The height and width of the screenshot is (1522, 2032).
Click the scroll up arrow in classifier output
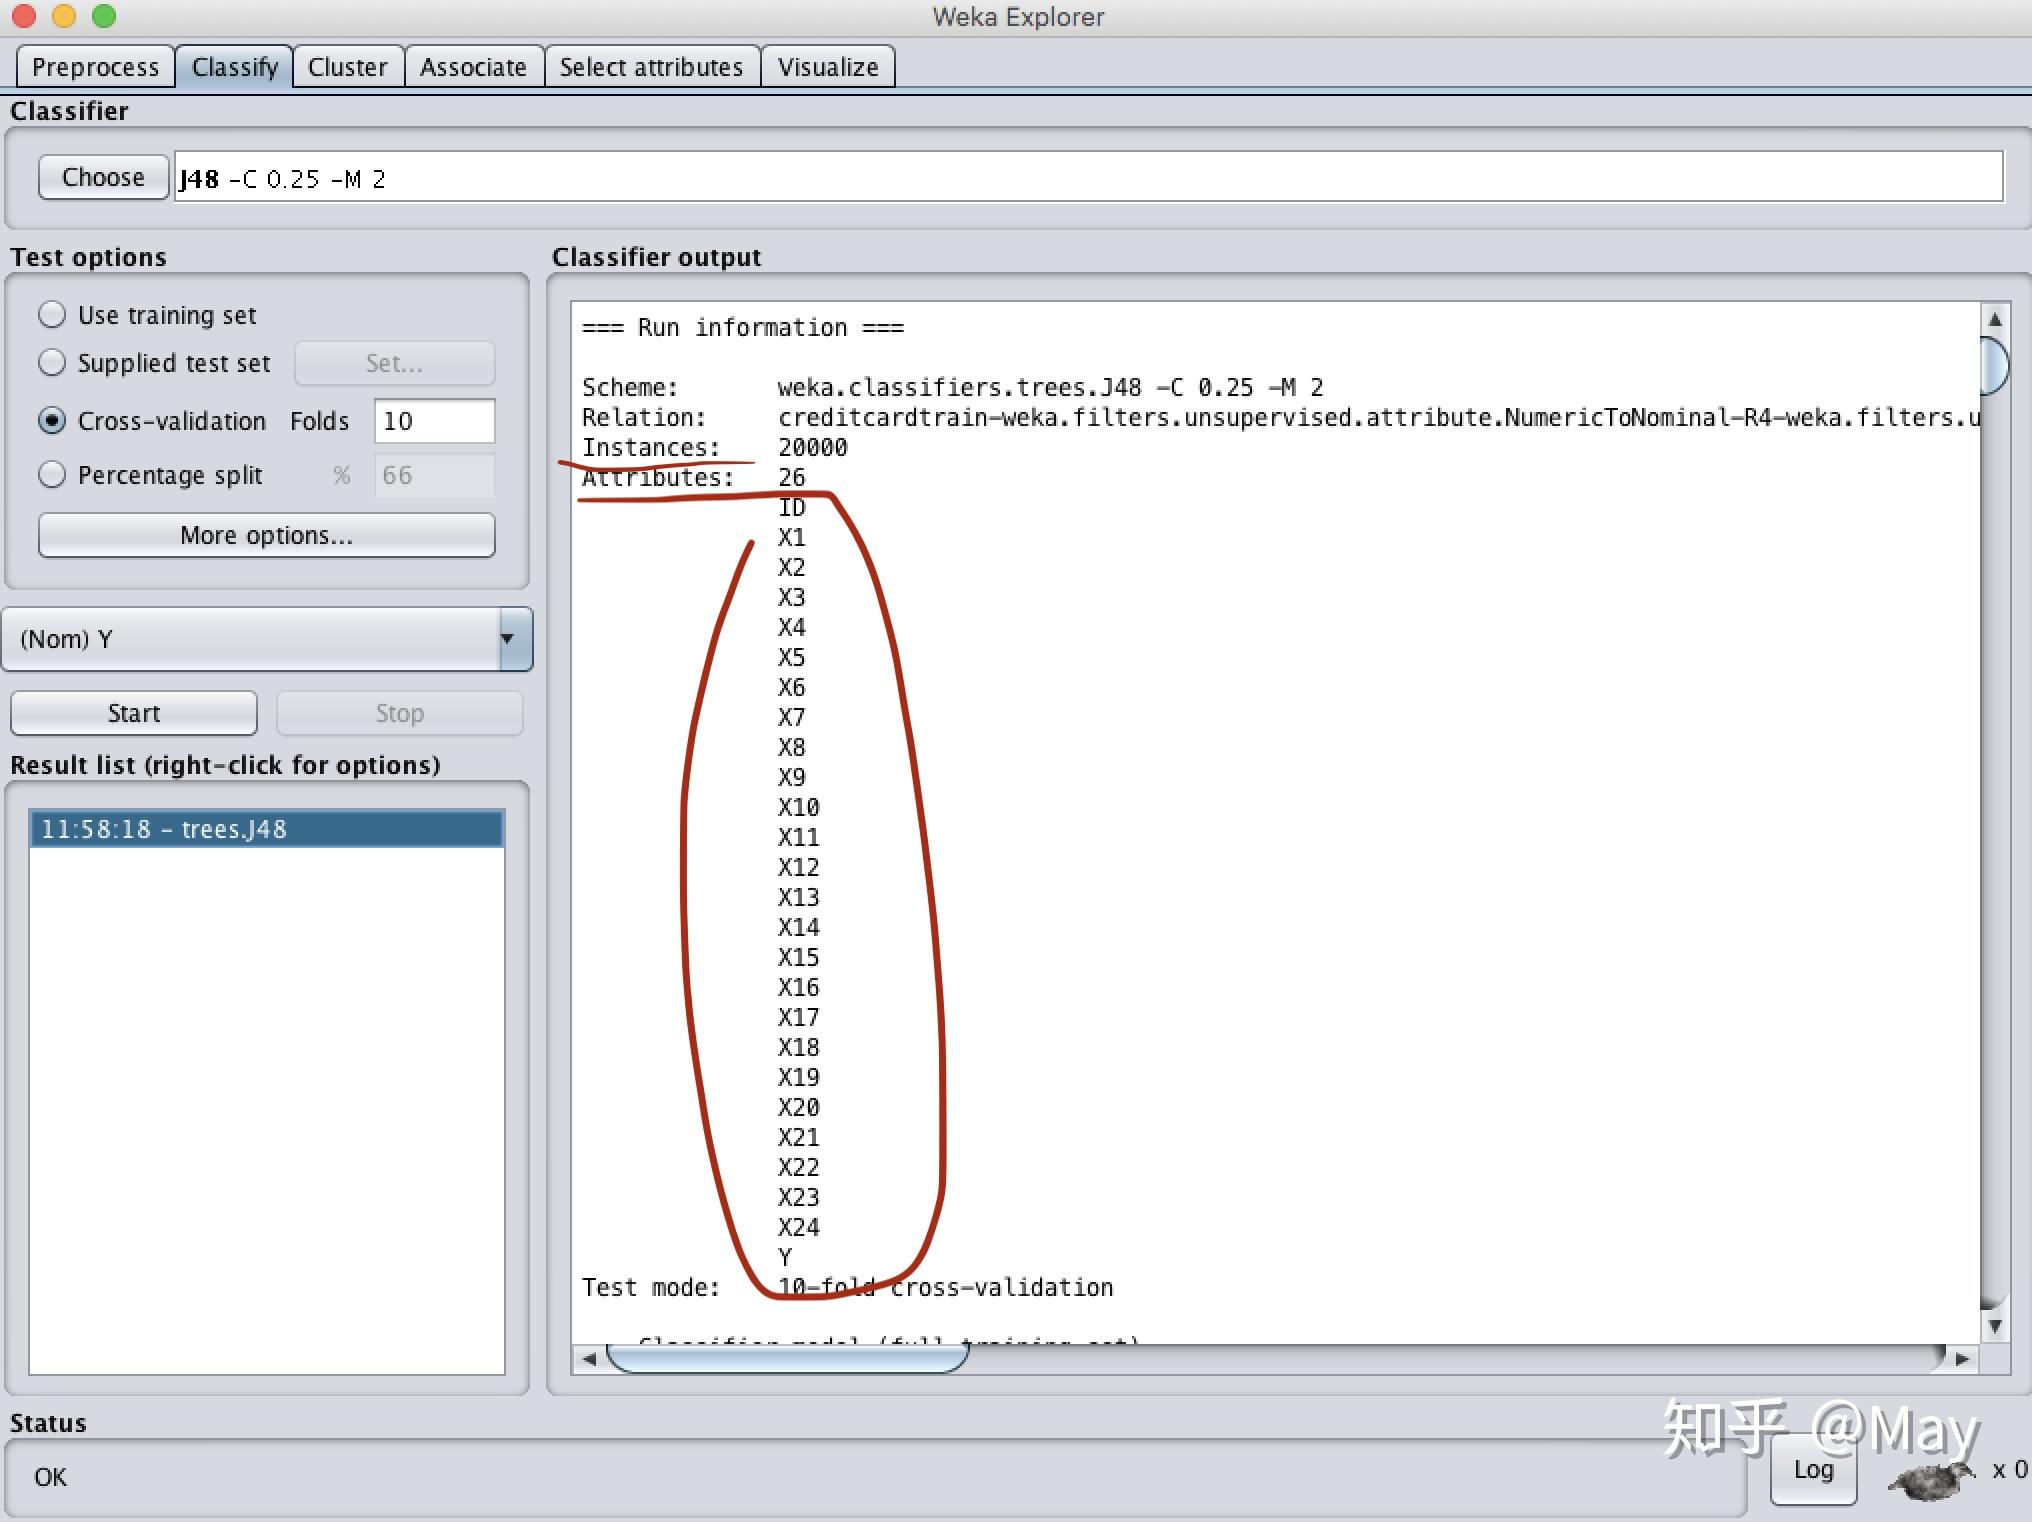[x=1994, y=319]
